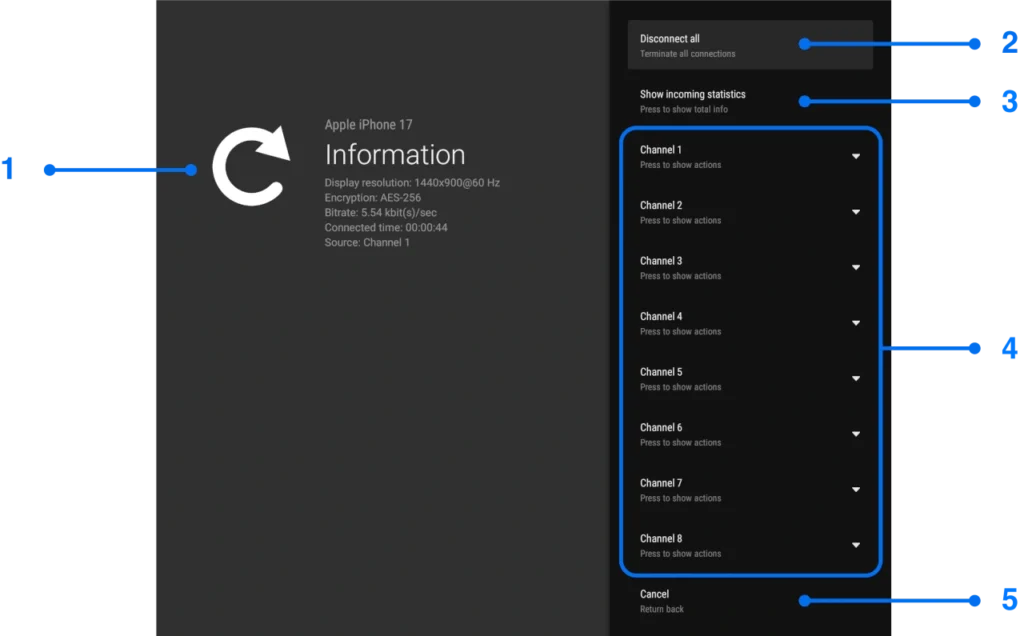Expand Channel 7 actions chevron

(x=856, y=489)
